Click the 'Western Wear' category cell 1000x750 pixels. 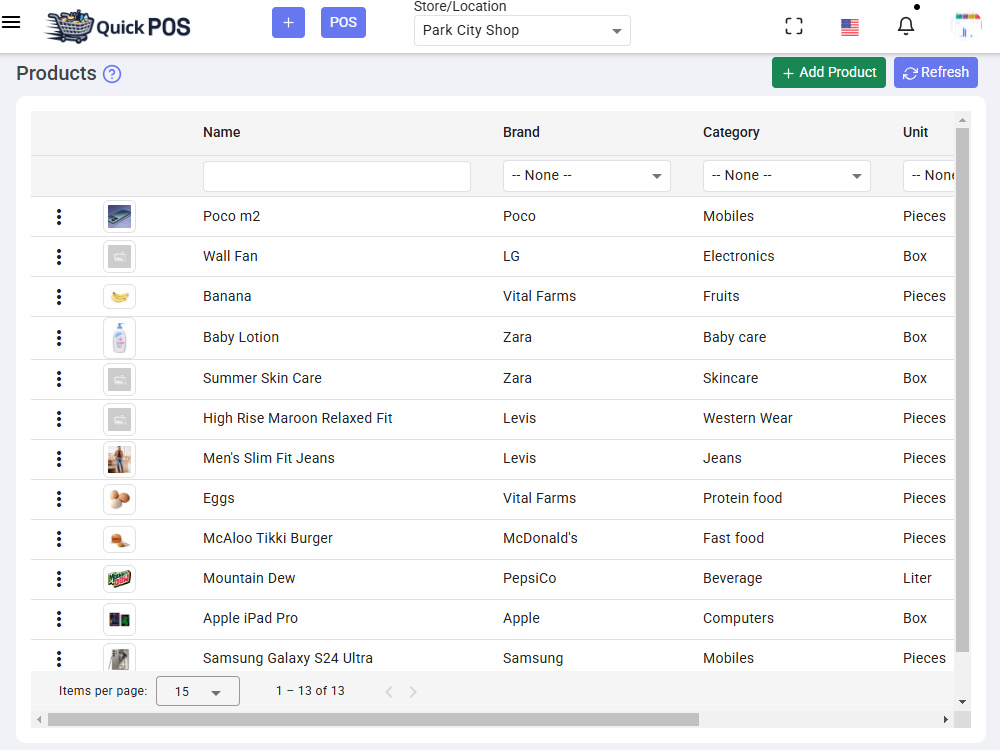coord(747,418)
